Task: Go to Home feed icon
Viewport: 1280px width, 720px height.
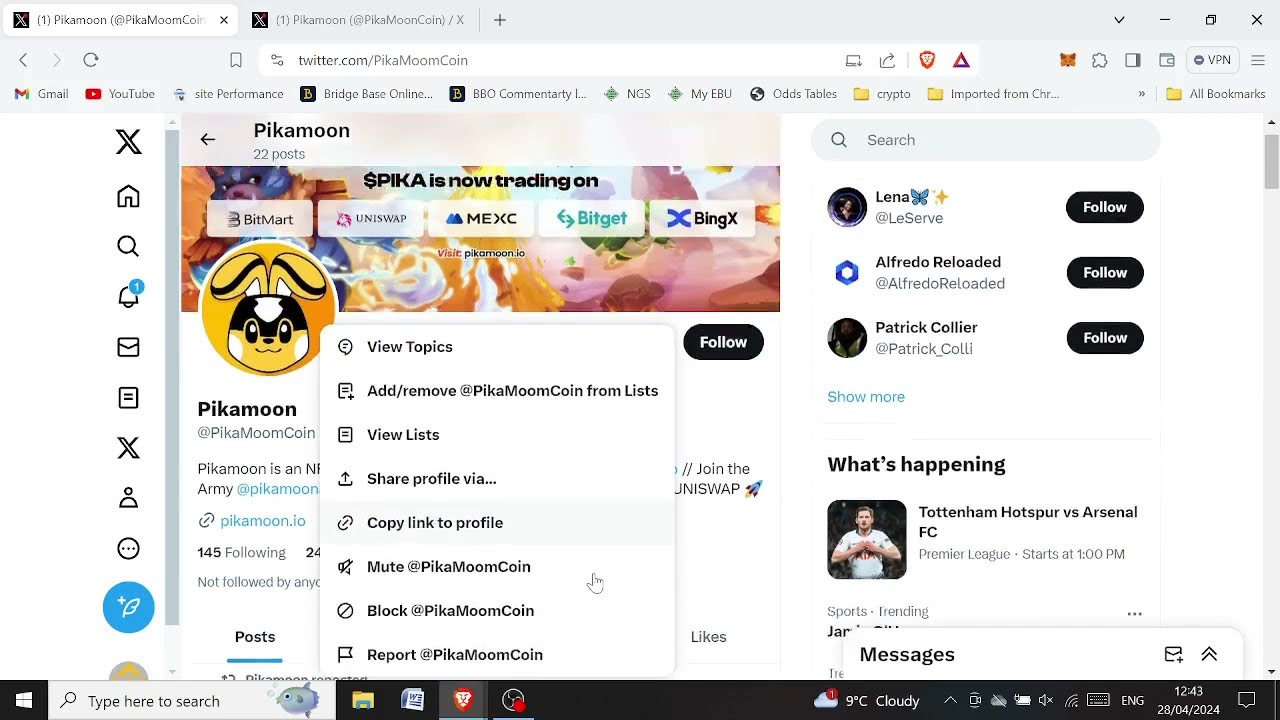Action: tap(128, 196)
